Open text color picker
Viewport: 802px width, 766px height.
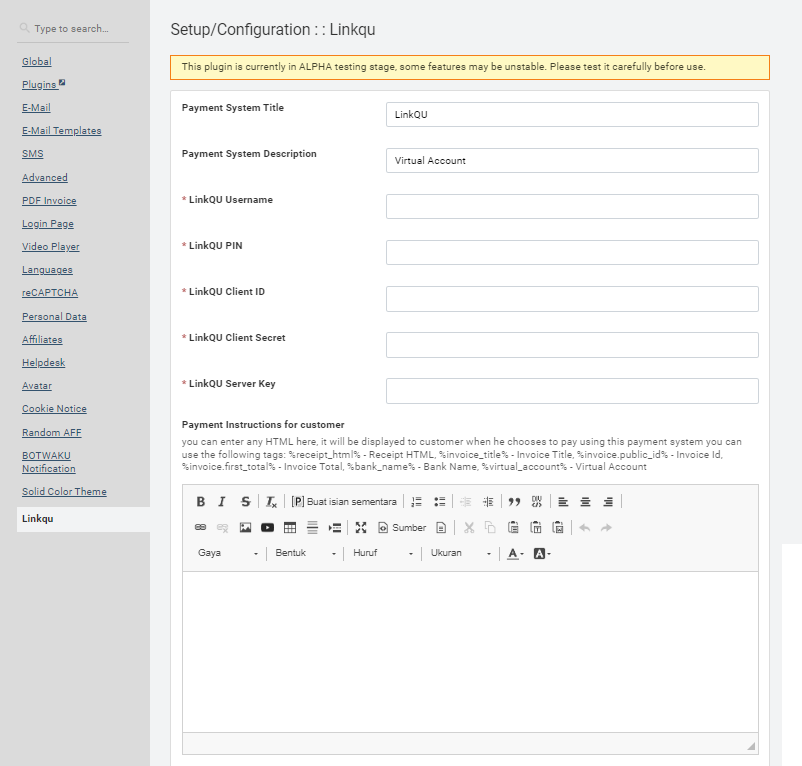point(515,553)
